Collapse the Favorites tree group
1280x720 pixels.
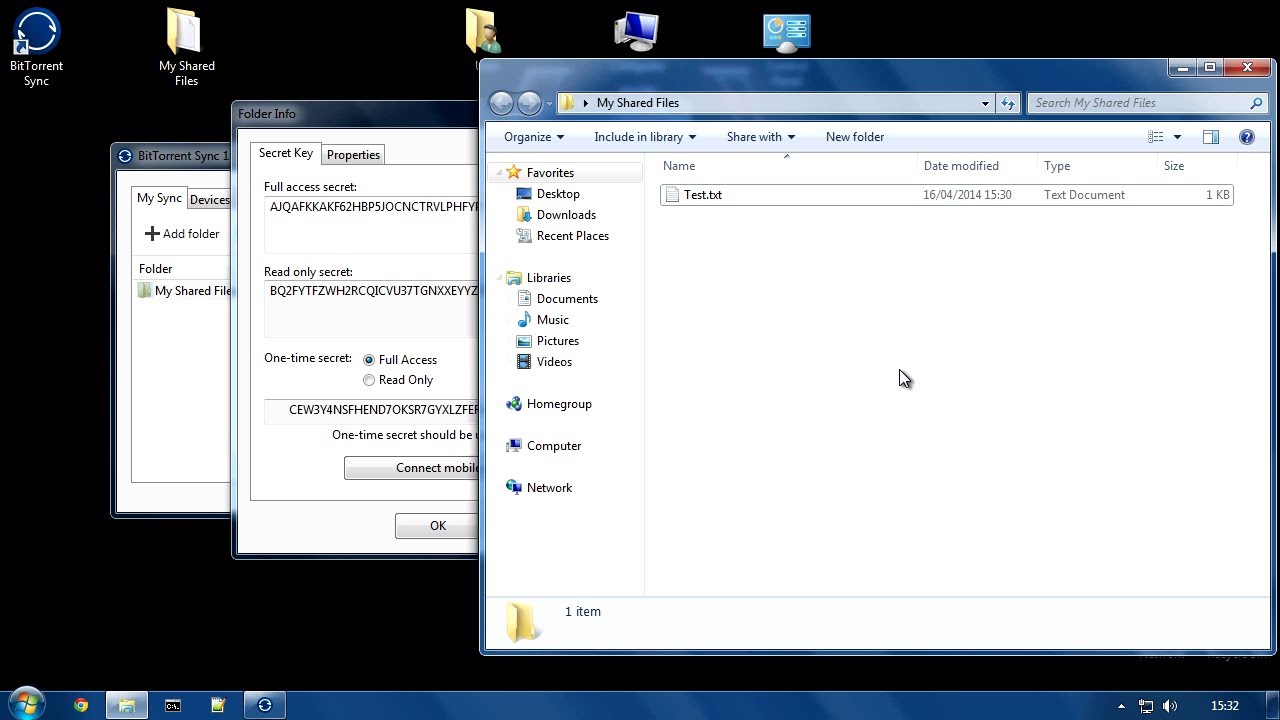point(497,173)
